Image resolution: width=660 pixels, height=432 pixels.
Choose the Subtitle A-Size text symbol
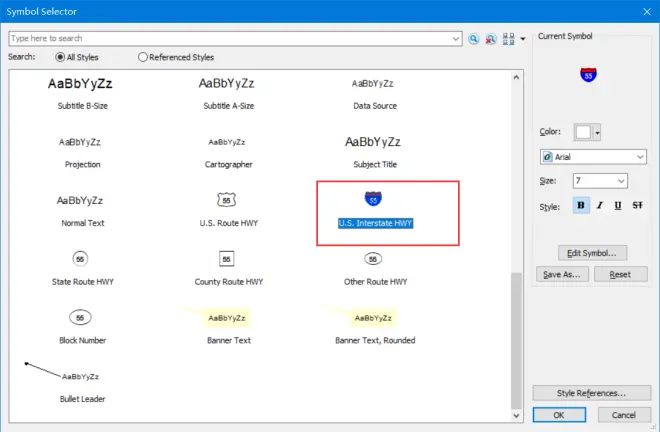[x=226, y=83]
